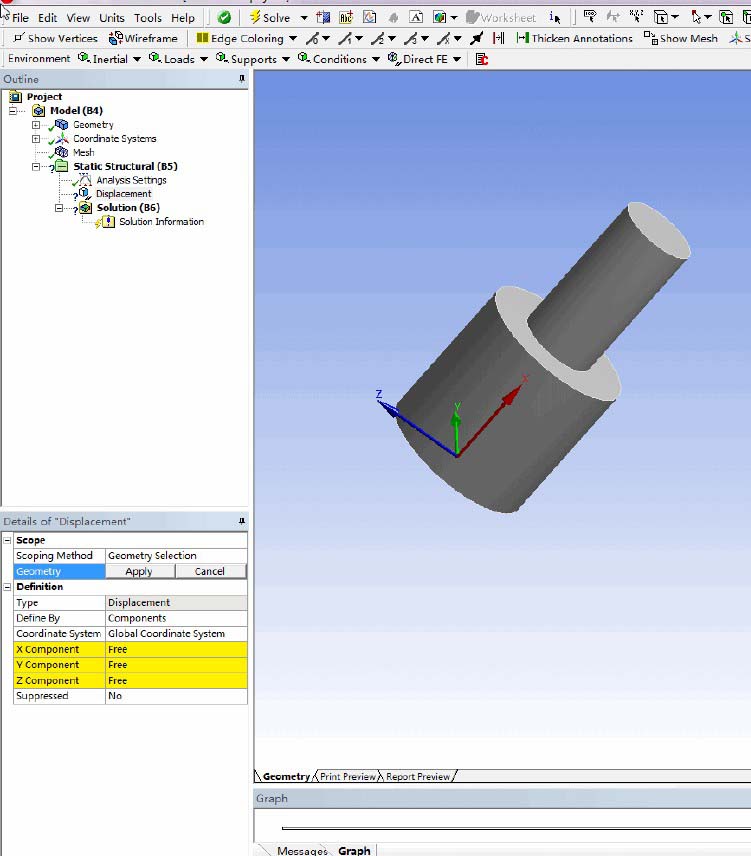Viewport: 751px width, 856px height.
Task: Click the Y Component Free value field
Action: click(176, 664)
